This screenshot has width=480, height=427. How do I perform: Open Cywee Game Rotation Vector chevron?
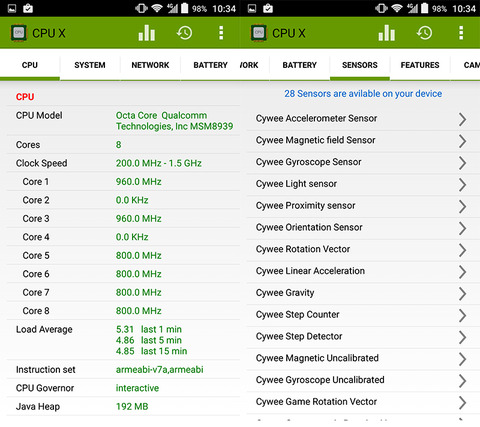click(x=462, y=402)
